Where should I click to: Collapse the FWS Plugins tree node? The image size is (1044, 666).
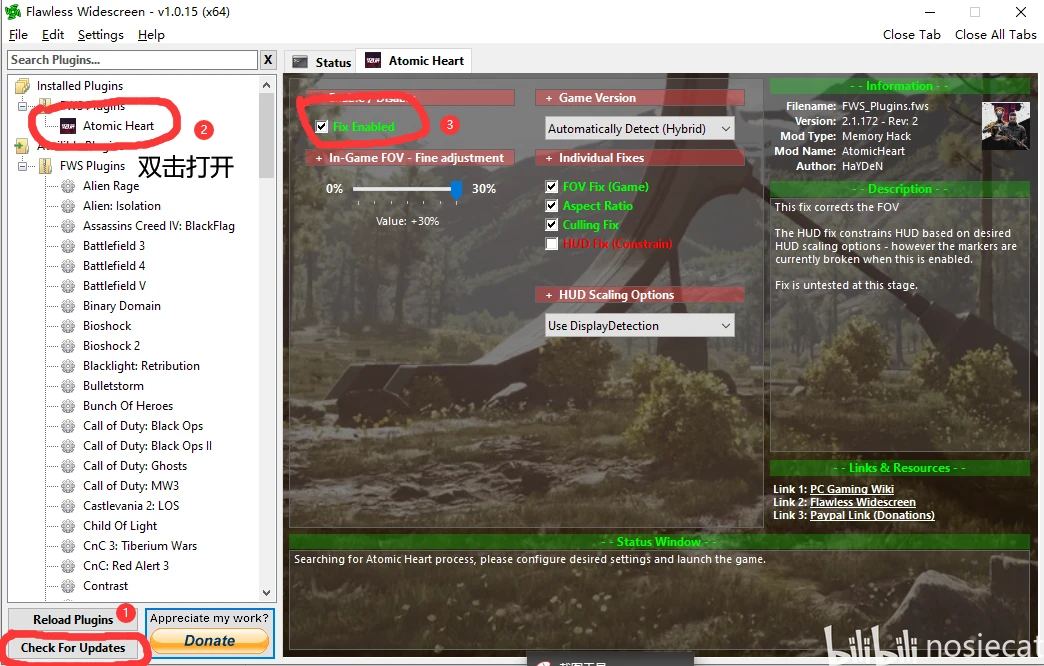point(23,166)
